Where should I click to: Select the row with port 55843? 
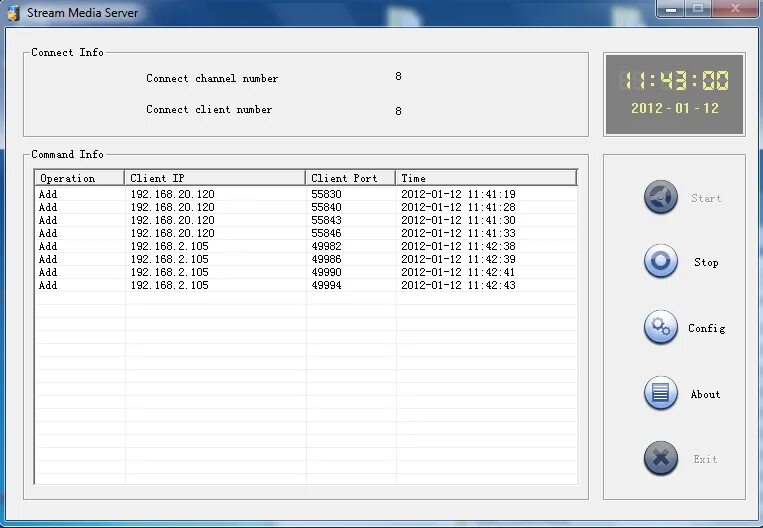[306, 220]
